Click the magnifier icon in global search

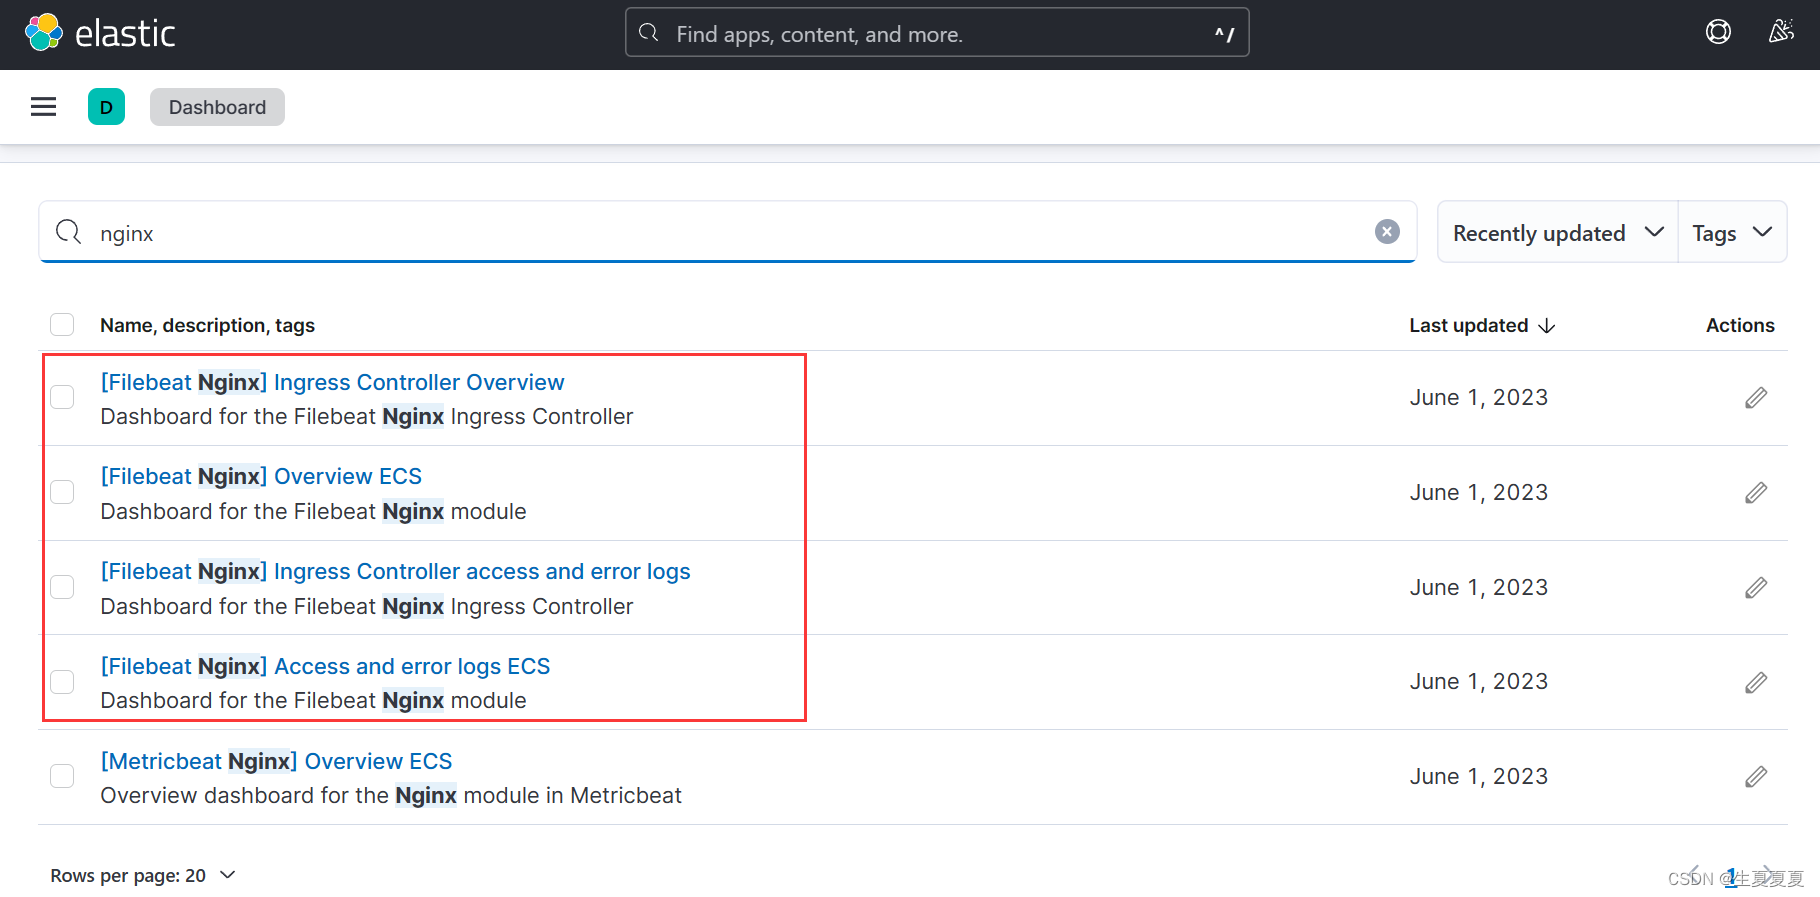[x=648, y=33]
